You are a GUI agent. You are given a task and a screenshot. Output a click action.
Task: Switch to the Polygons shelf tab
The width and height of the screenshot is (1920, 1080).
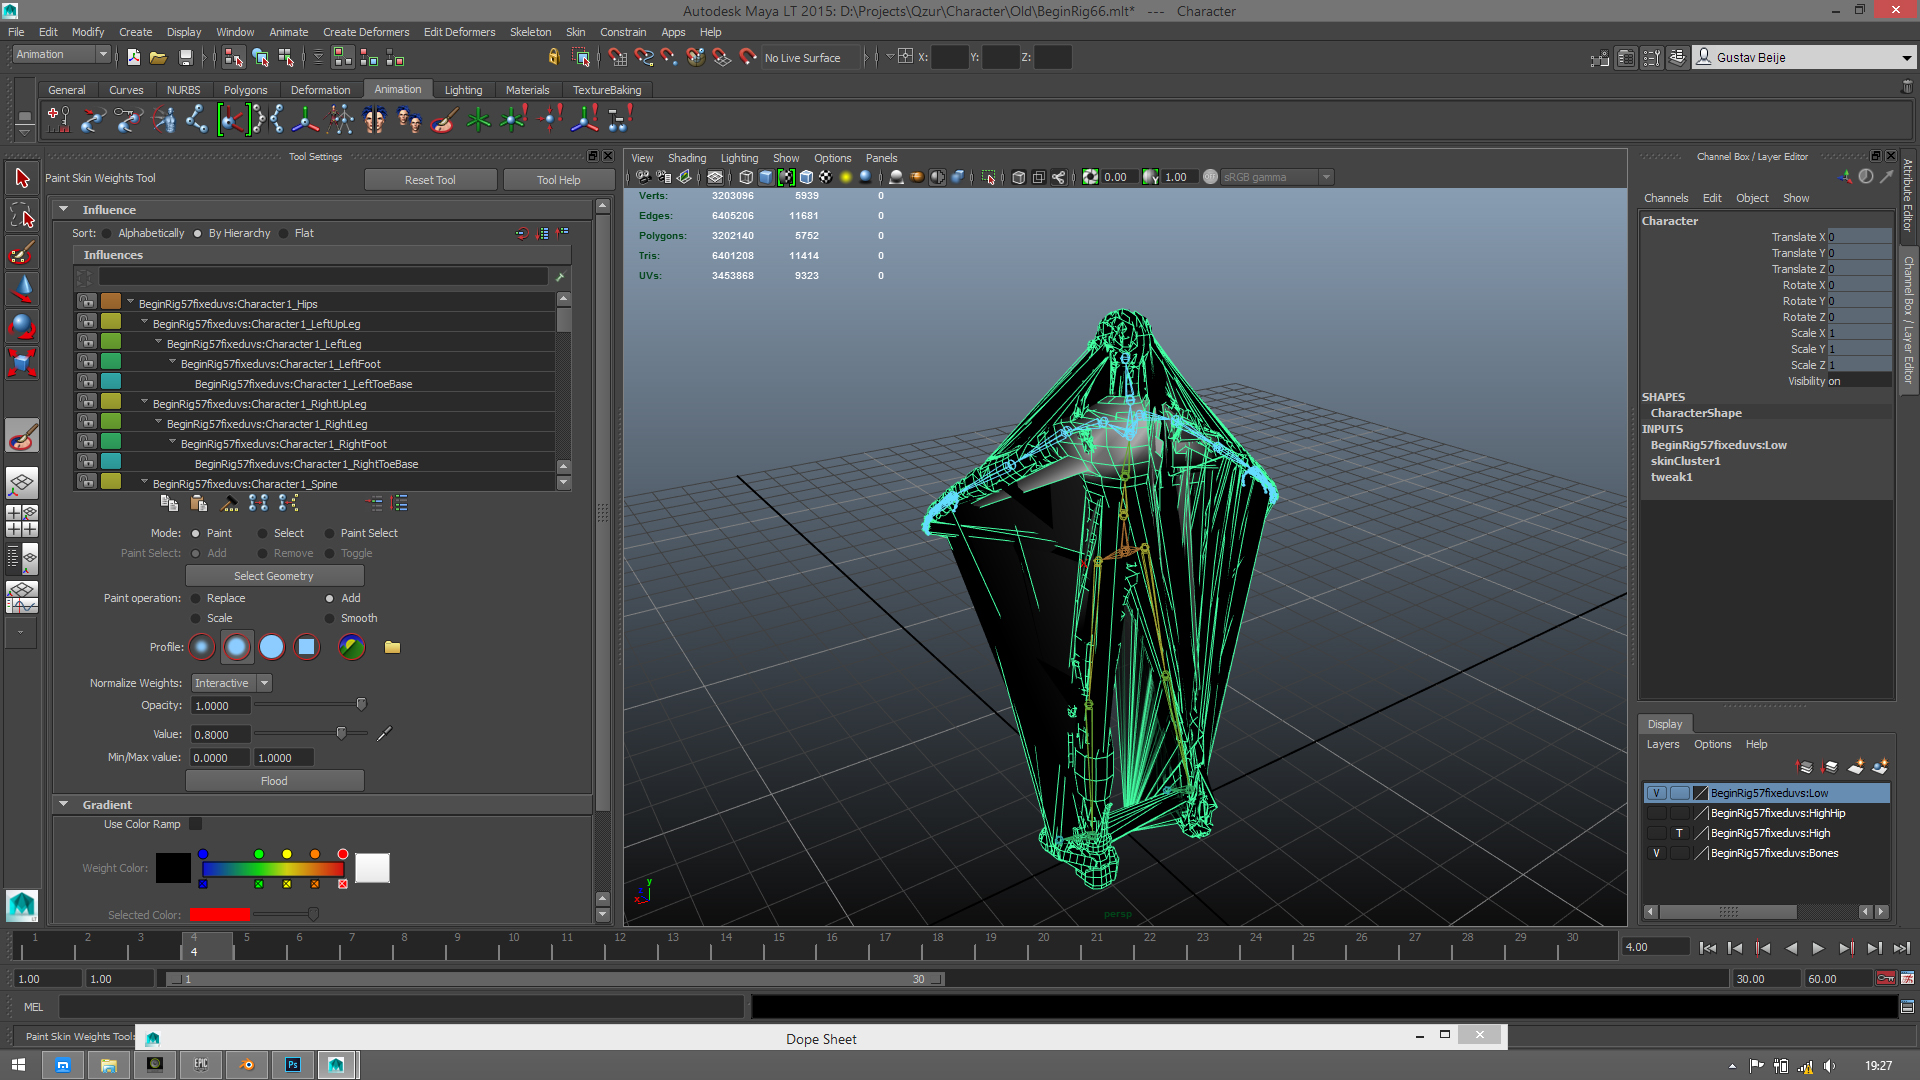[245, 89]
